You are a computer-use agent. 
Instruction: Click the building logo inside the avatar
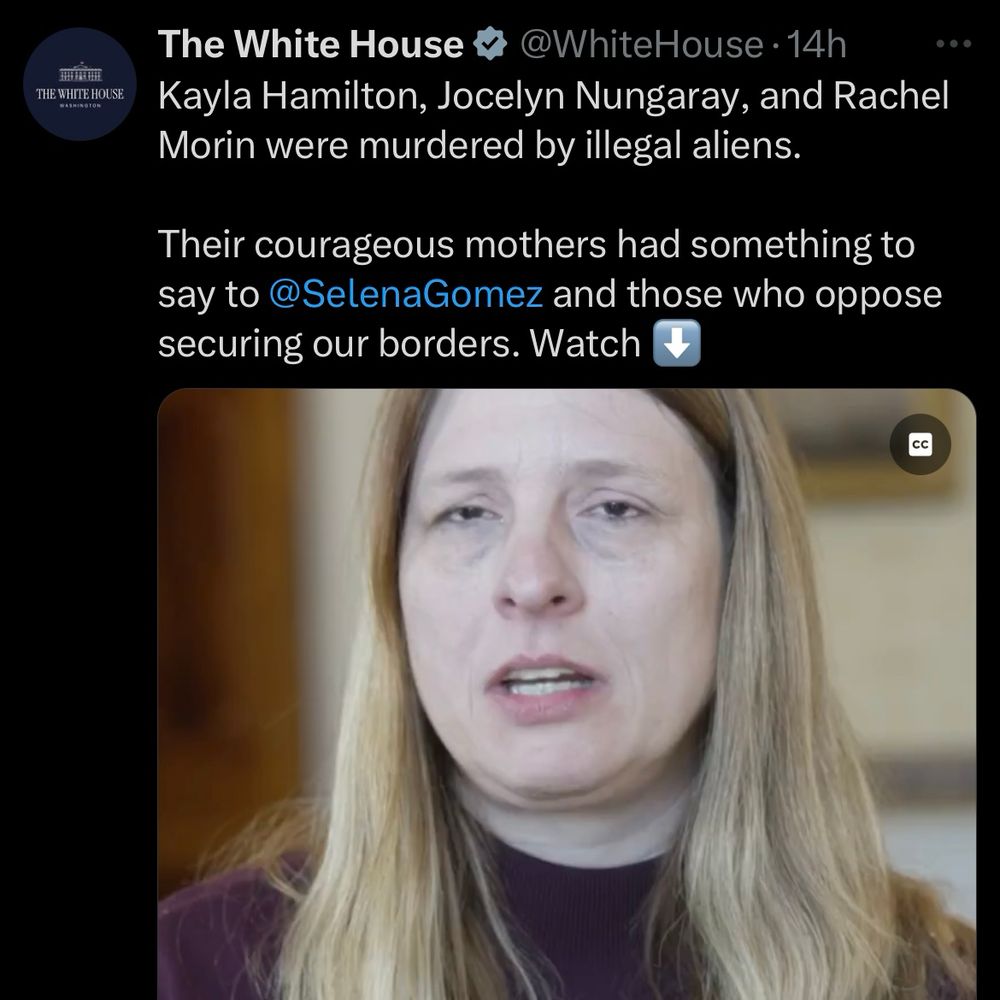point(80,72)
